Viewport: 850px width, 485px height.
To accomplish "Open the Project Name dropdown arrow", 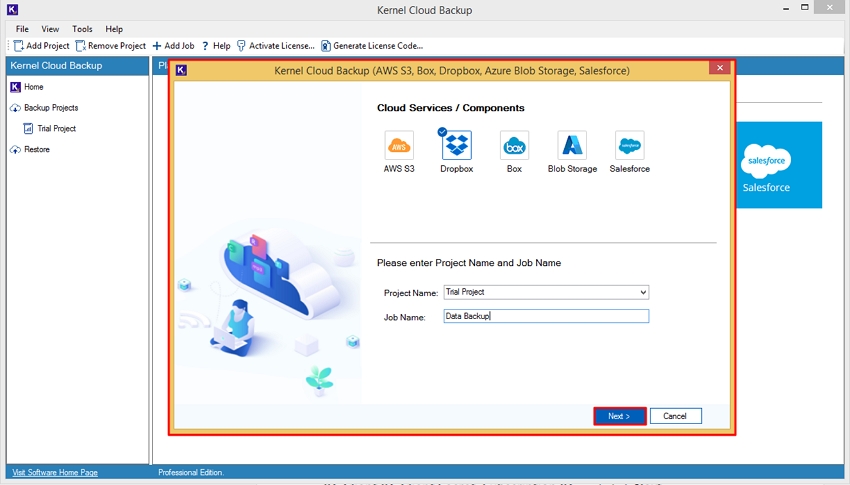I will tap(643, 292).
